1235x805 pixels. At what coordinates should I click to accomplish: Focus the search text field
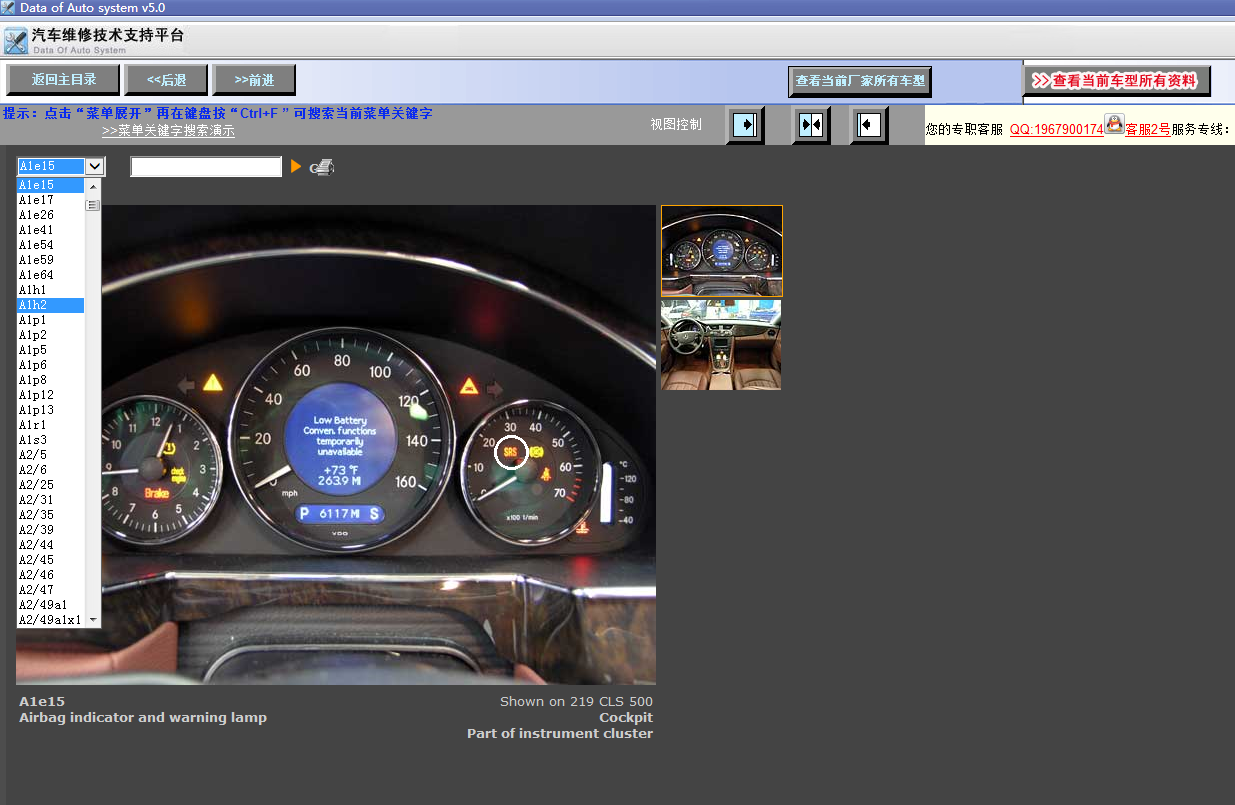pyautogui.click(x=206, y=167)
